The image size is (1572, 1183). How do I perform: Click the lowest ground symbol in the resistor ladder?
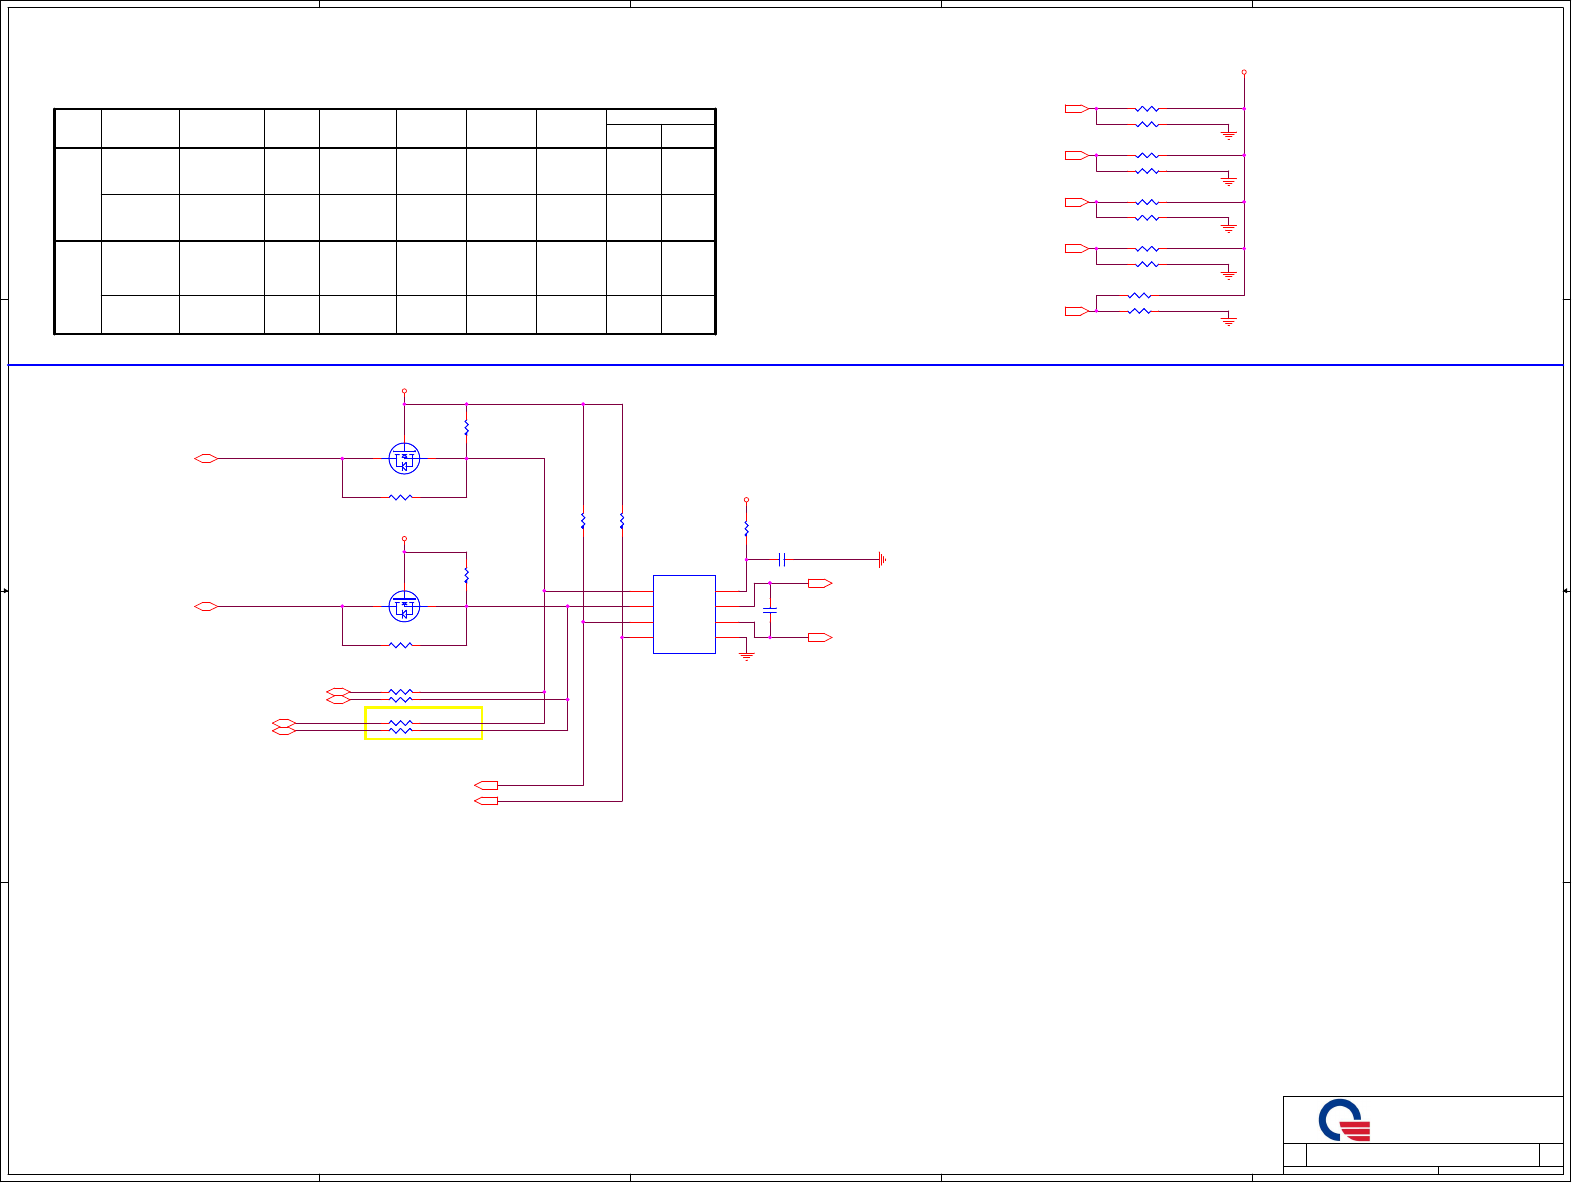1229,321
